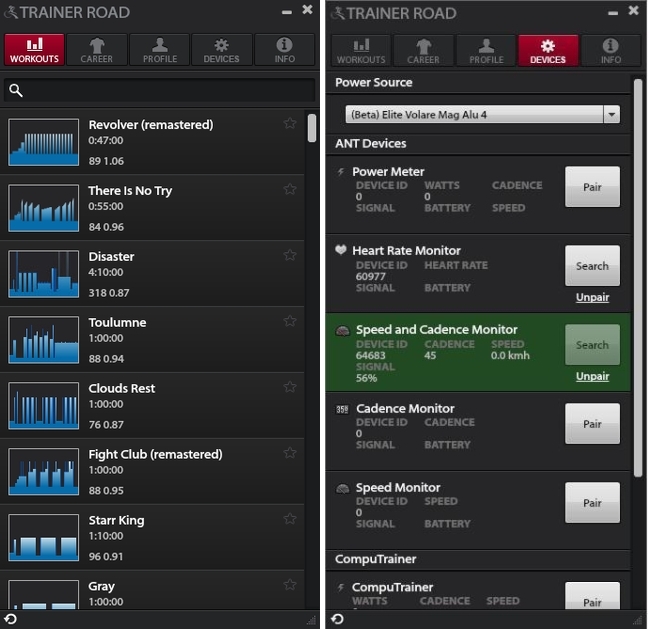Pair the Power Meter device
Image resolution: width=649 pixels, height=629 pixels.
[592, 187]
